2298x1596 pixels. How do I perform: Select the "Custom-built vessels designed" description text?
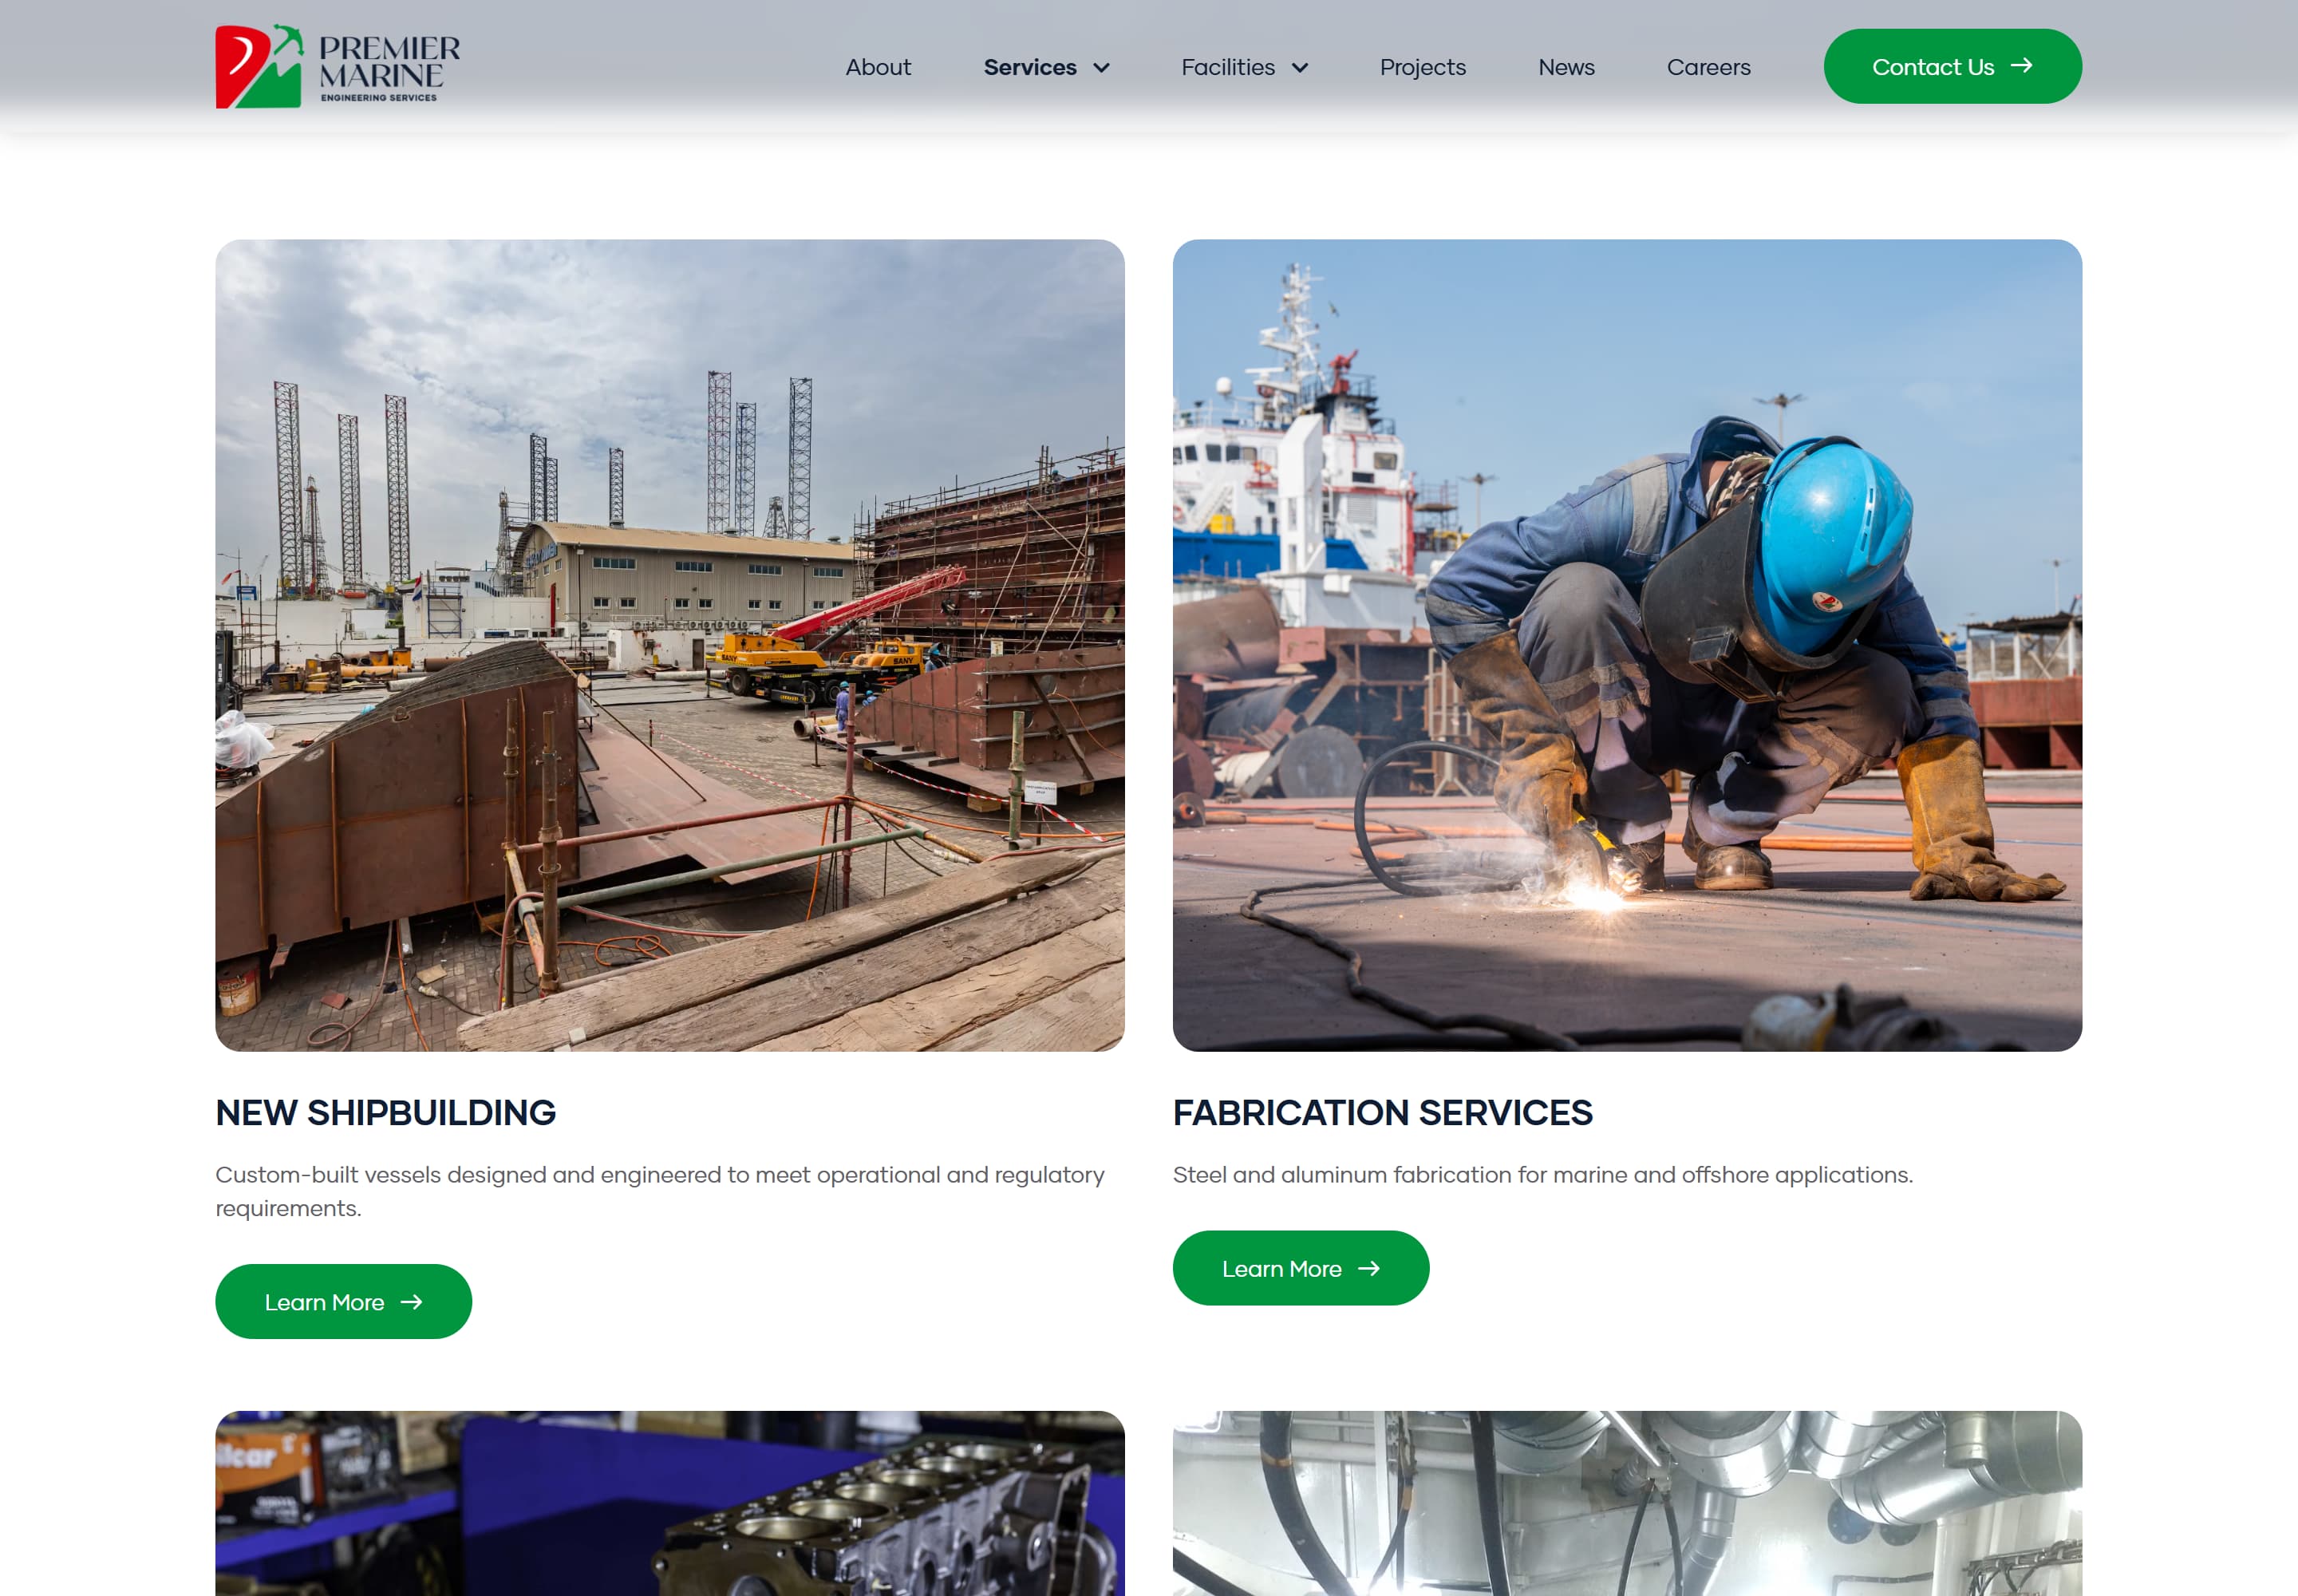pos(660,1192)
